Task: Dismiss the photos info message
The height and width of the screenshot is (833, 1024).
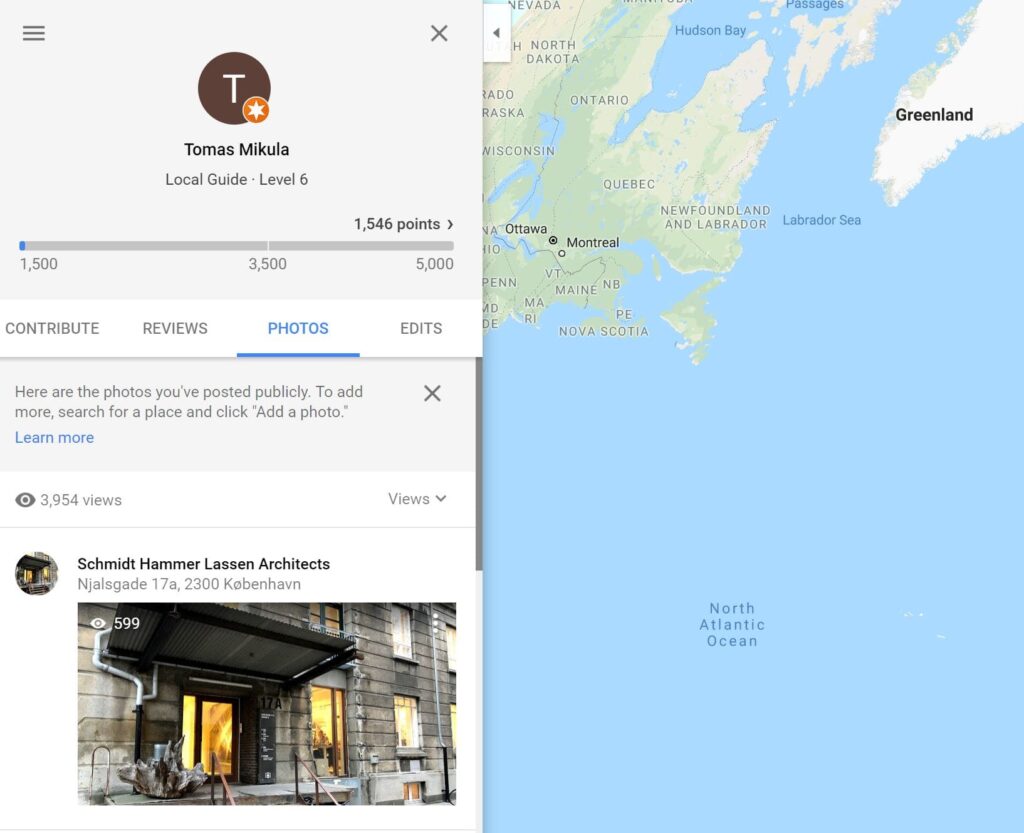Action: [x=432, y=393]
